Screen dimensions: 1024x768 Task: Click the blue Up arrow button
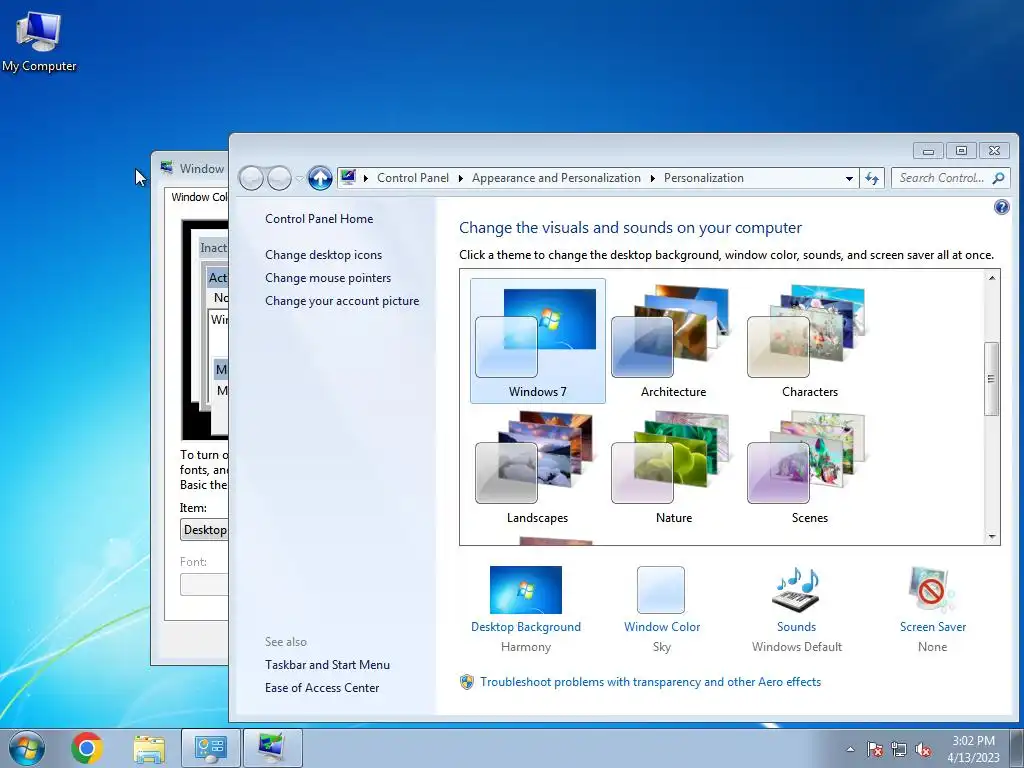320,178
